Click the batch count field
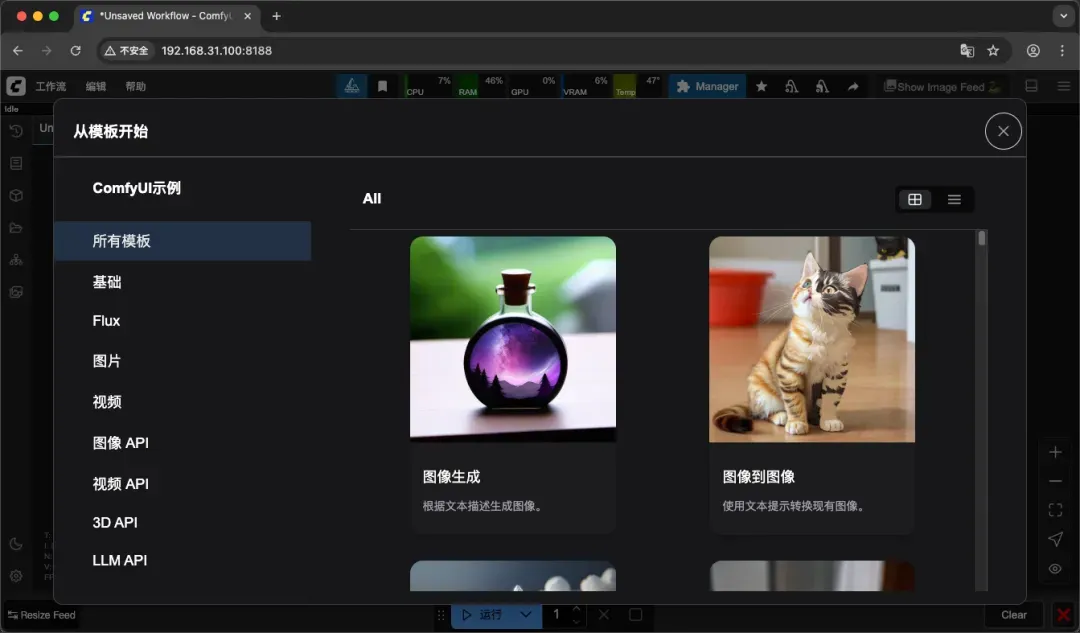This screenshot has width=1080, height=633. [x=556, y=614]
